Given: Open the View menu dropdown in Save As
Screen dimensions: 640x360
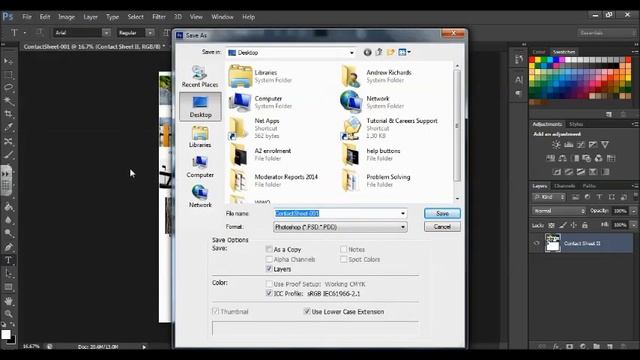Looking at the screenshot, I should tap(404, 52).
